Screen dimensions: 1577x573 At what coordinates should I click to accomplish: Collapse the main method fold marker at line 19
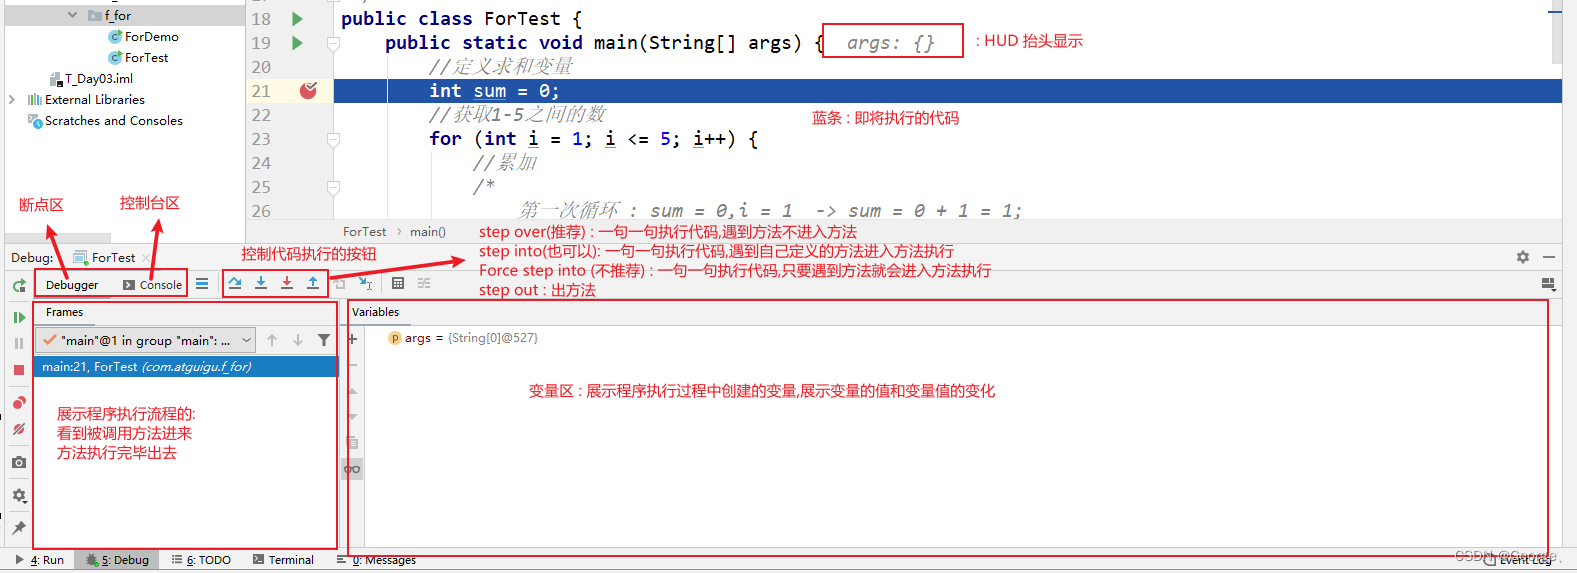tap(334, 43)
